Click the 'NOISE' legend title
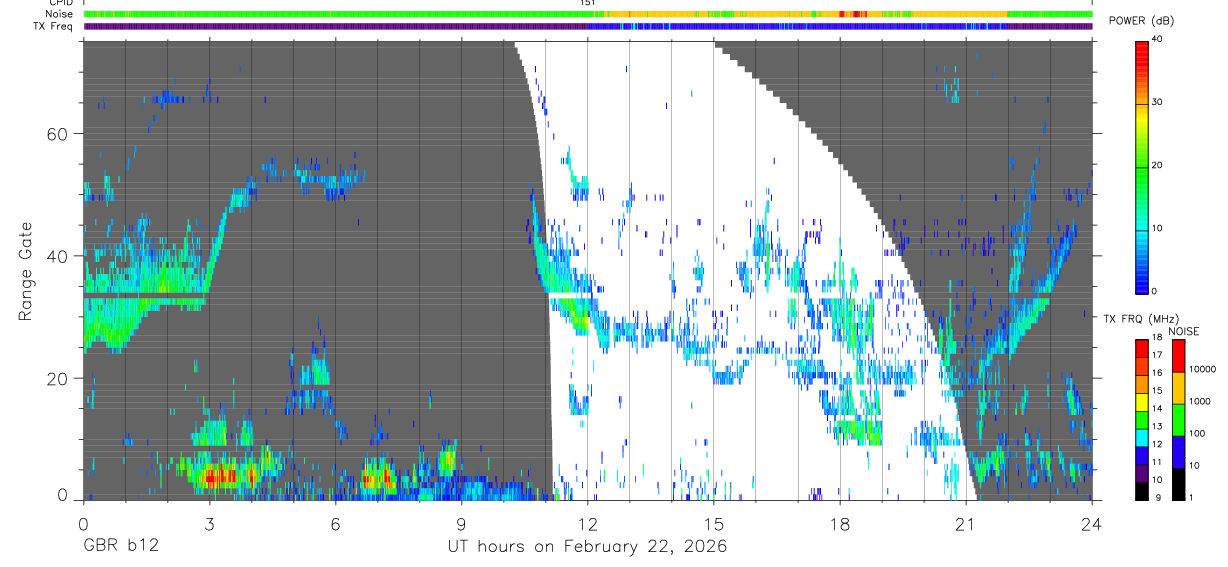 click(x=1184, y=331)
